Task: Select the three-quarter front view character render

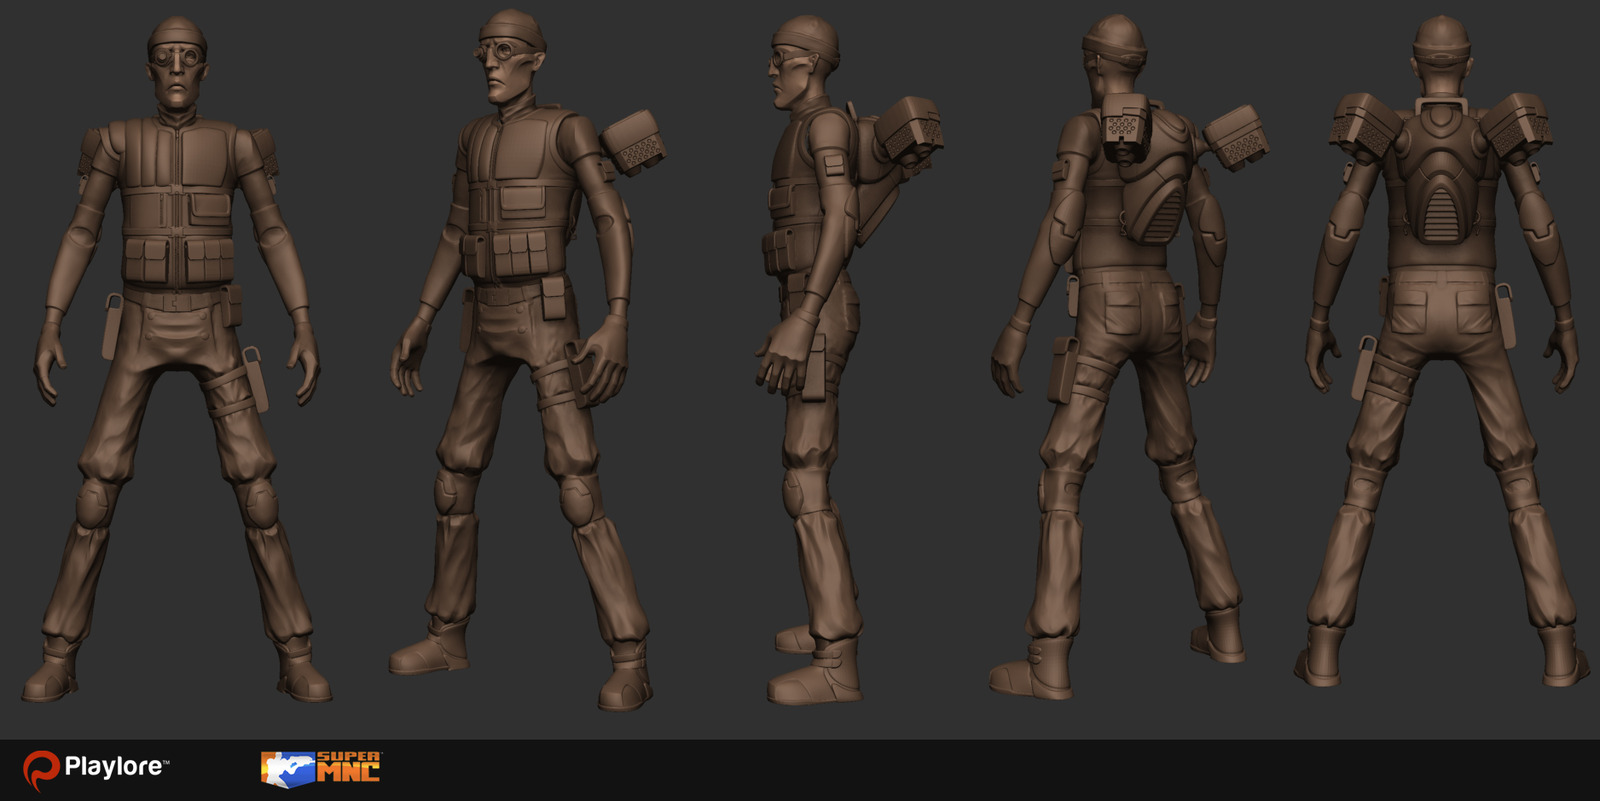Action: 520,360
